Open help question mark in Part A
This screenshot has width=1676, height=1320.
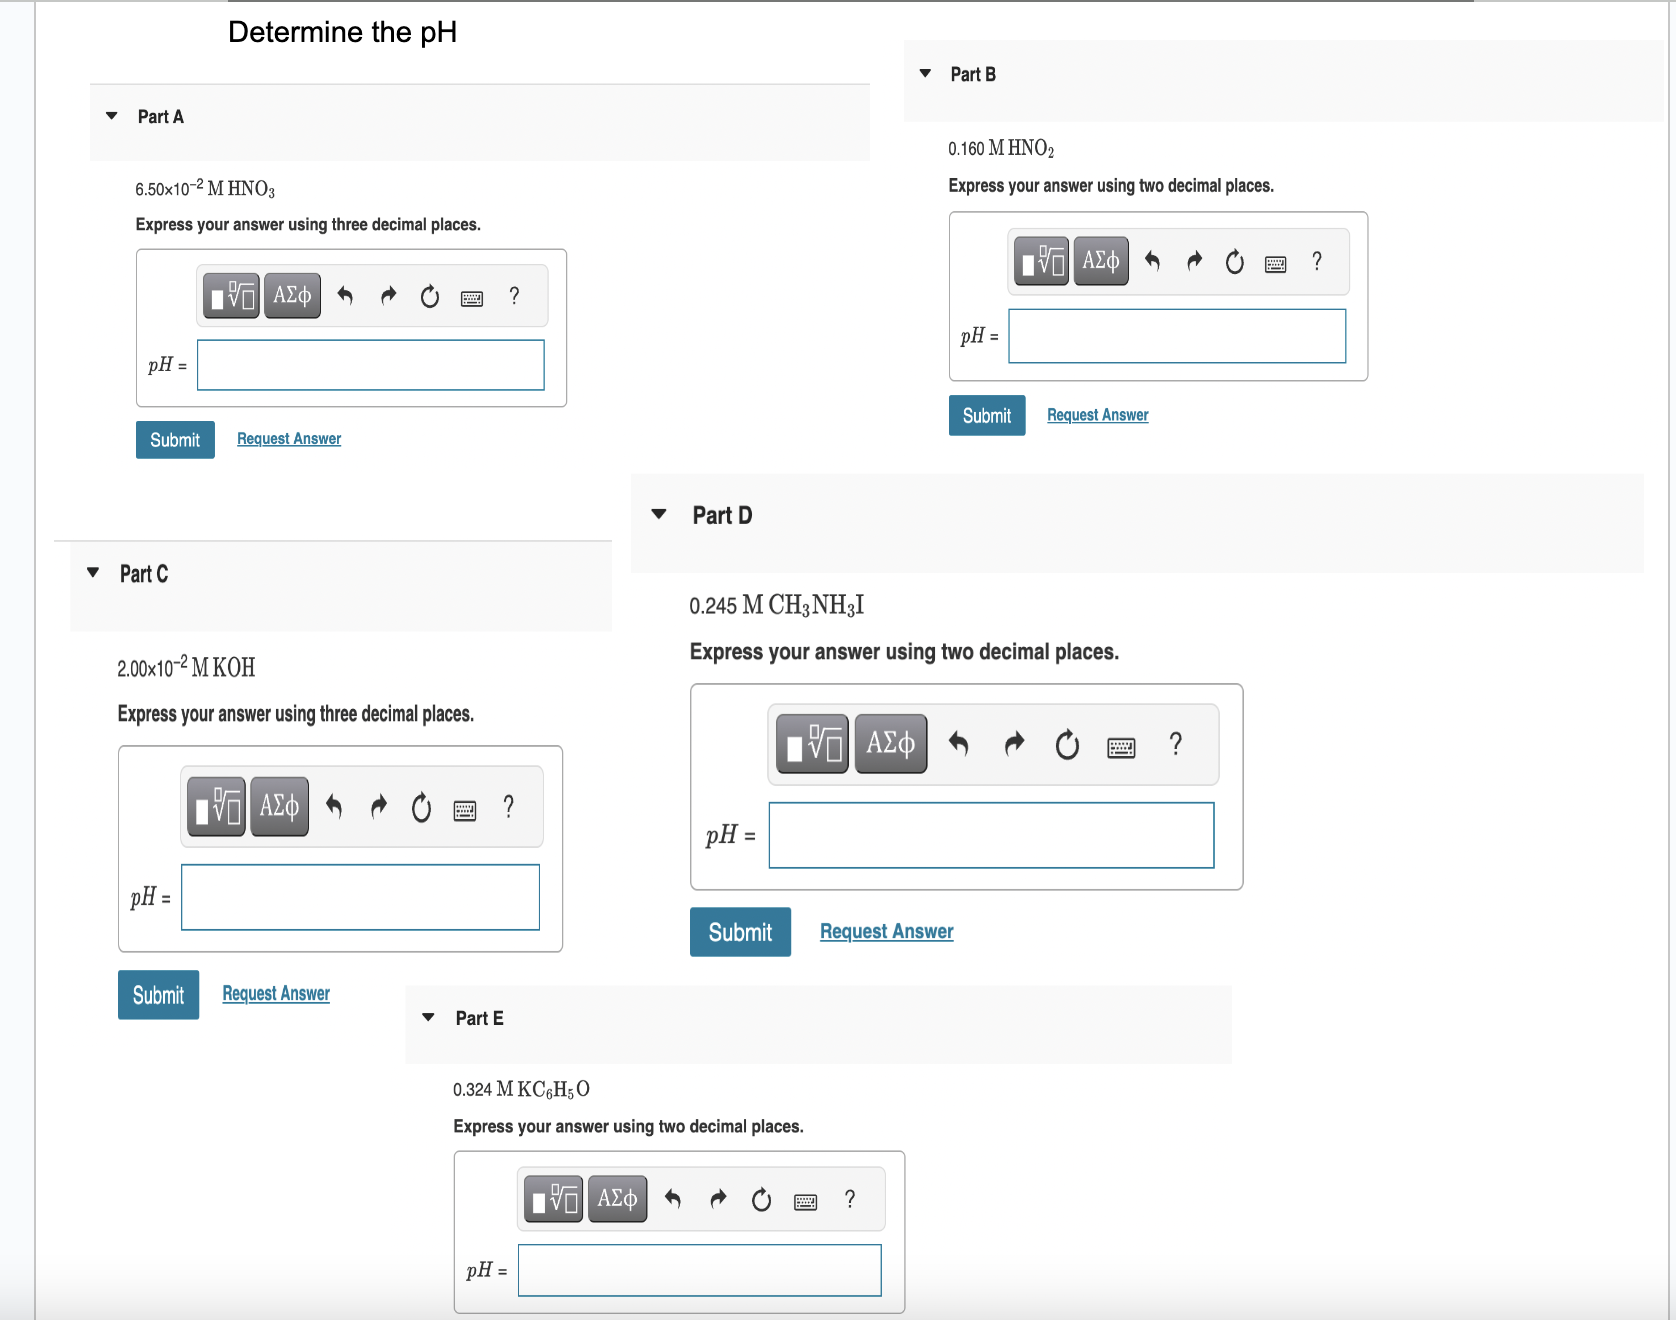pyautogui.click(x=514, y=296)
